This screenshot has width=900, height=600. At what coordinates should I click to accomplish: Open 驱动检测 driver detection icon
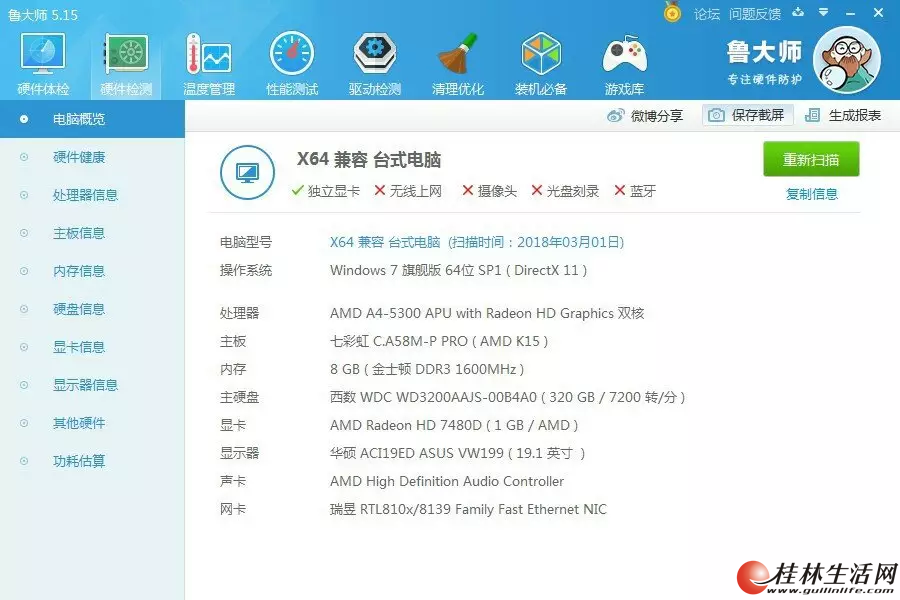coord(374,64)
